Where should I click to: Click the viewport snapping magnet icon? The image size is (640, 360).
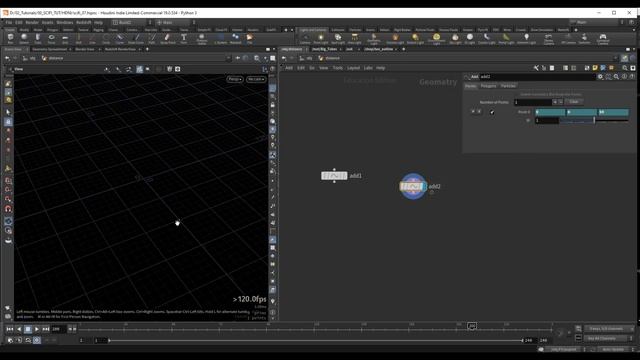[x=8, y=209]
